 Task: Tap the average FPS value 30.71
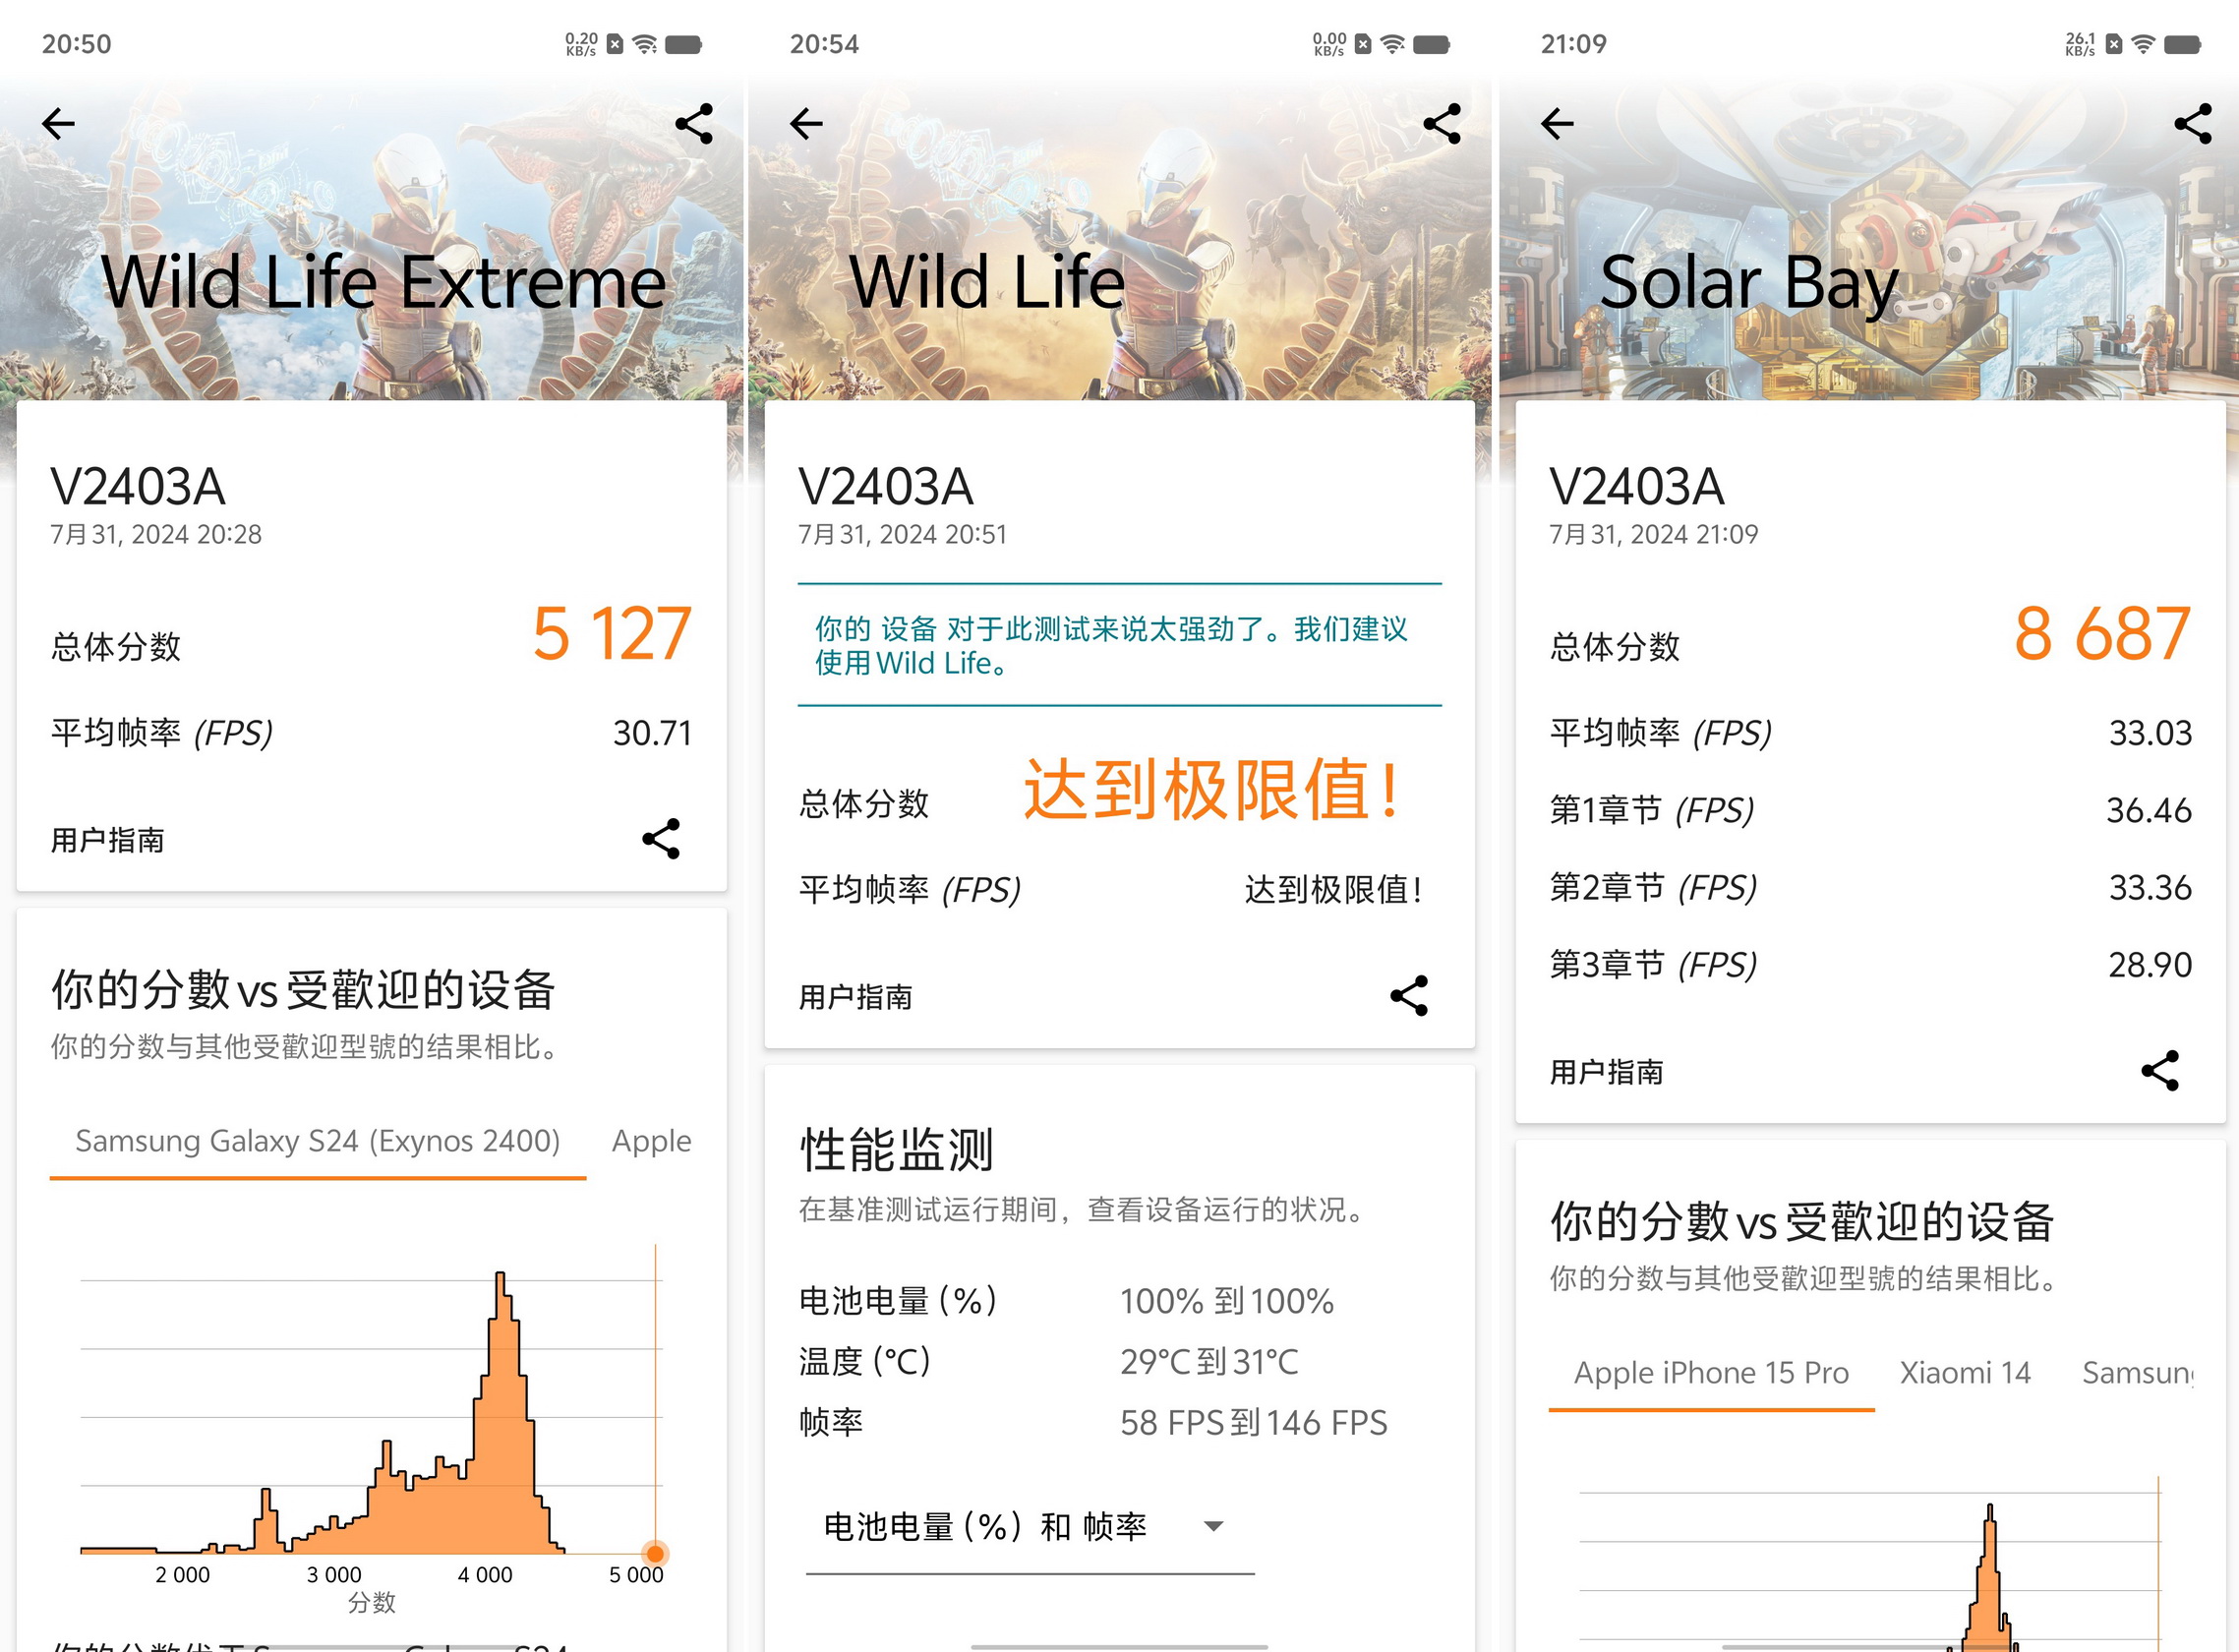click(x=652, y=733)
